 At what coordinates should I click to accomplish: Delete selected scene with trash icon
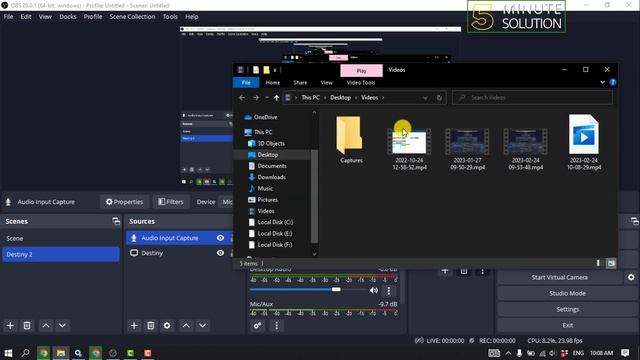point(27,325)
